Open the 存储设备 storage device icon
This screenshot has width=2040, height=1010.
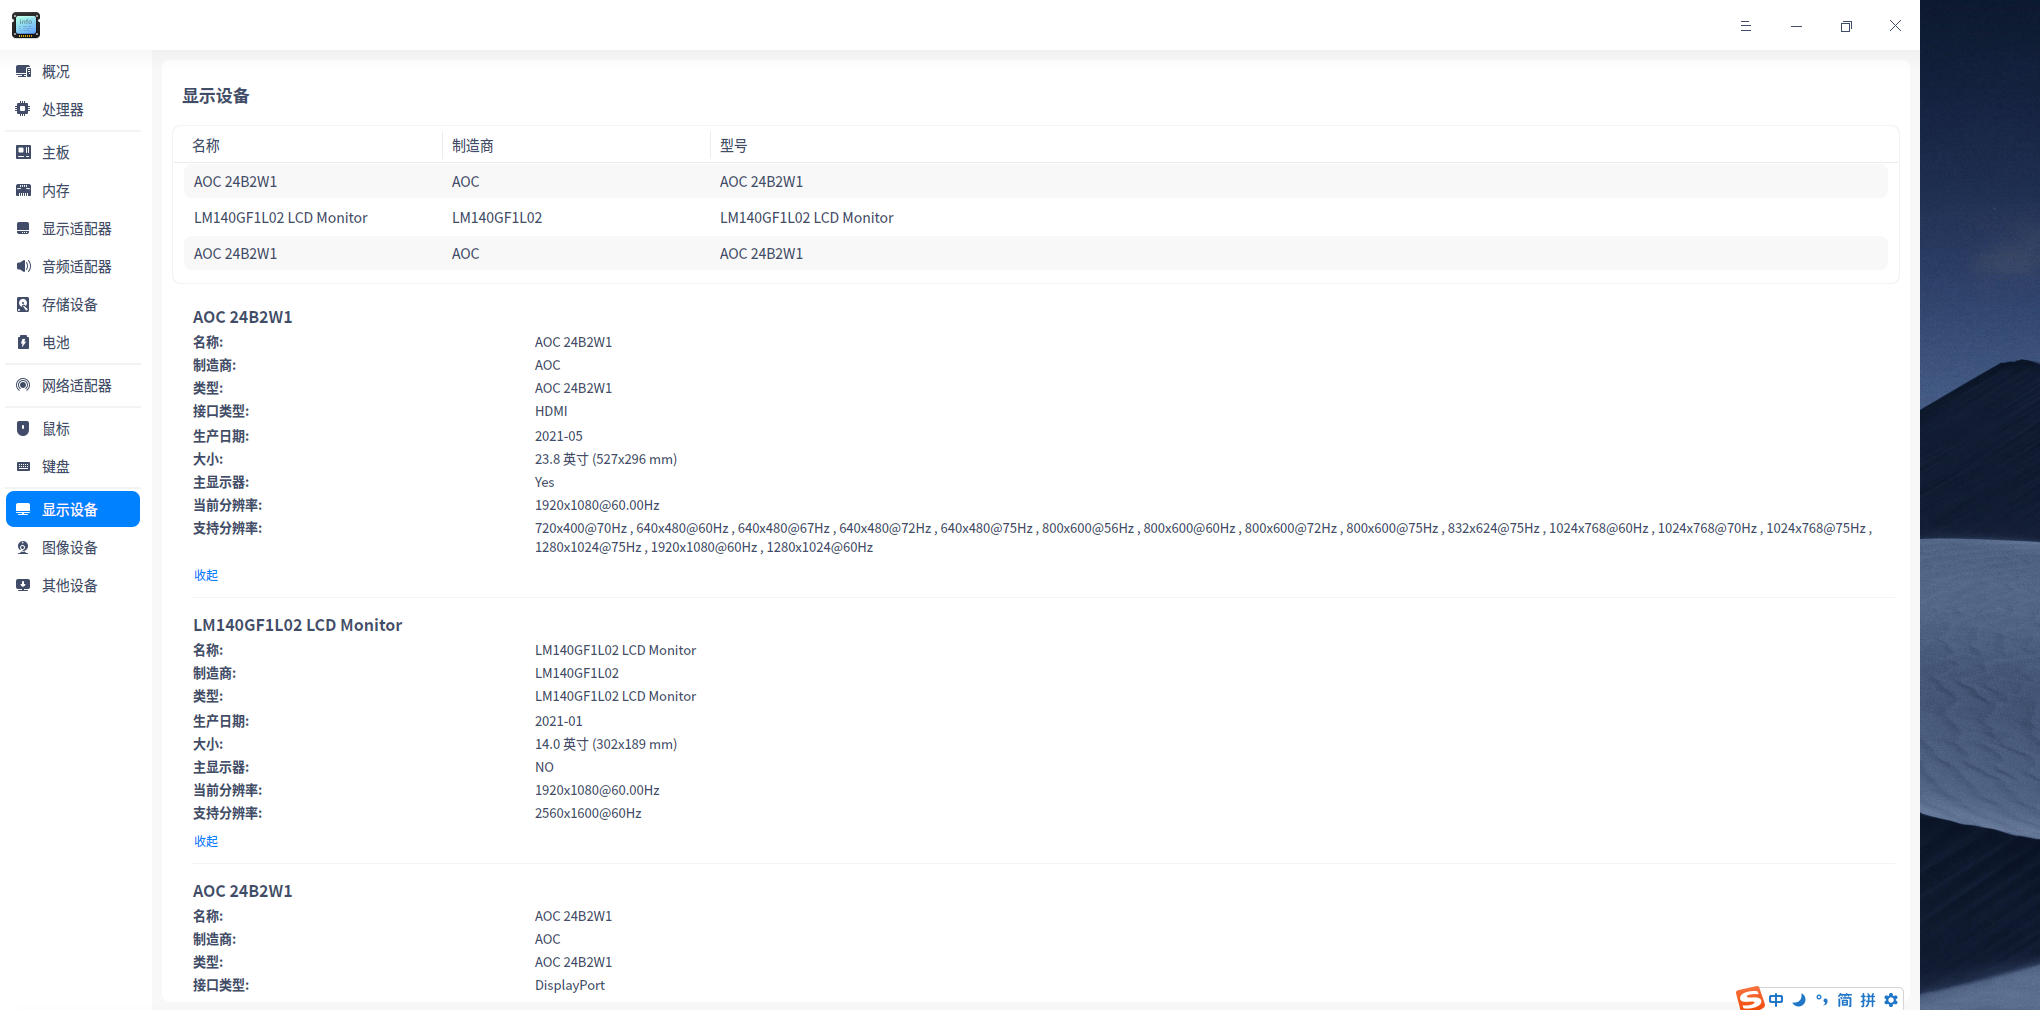pyautogui.click(x=23, y=304)
